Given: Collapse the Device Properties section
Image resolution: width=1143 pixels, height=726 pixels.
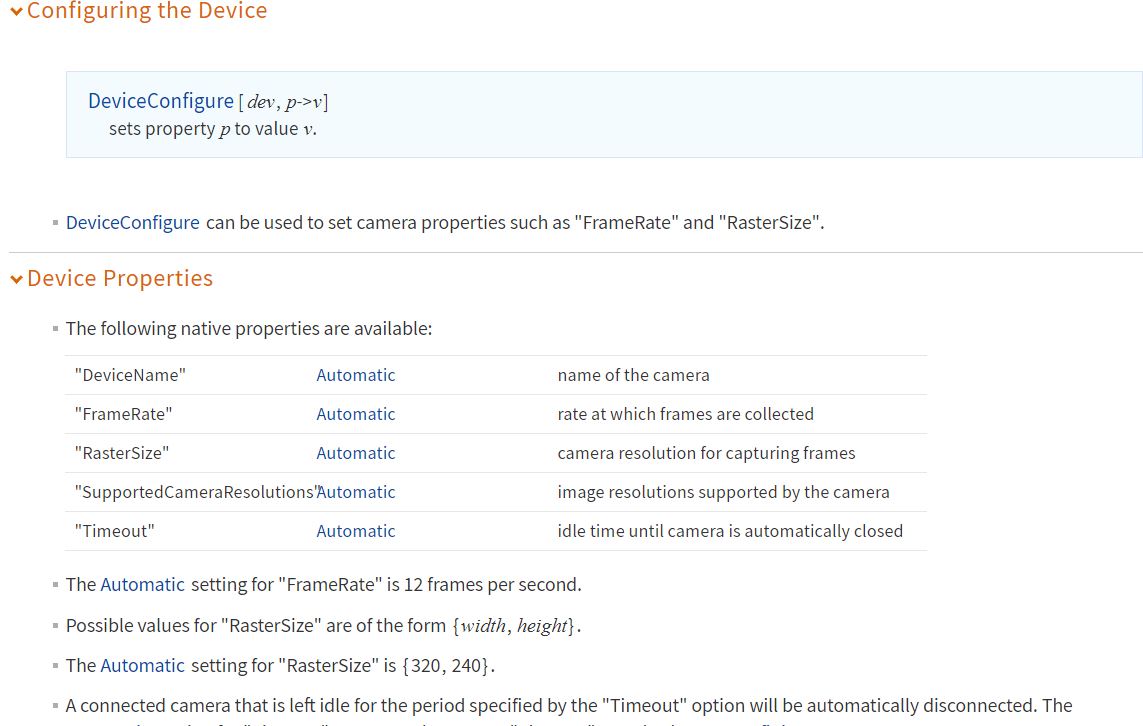Looking at the screenshot, I should pyautogui.click(x=16, y=279).
